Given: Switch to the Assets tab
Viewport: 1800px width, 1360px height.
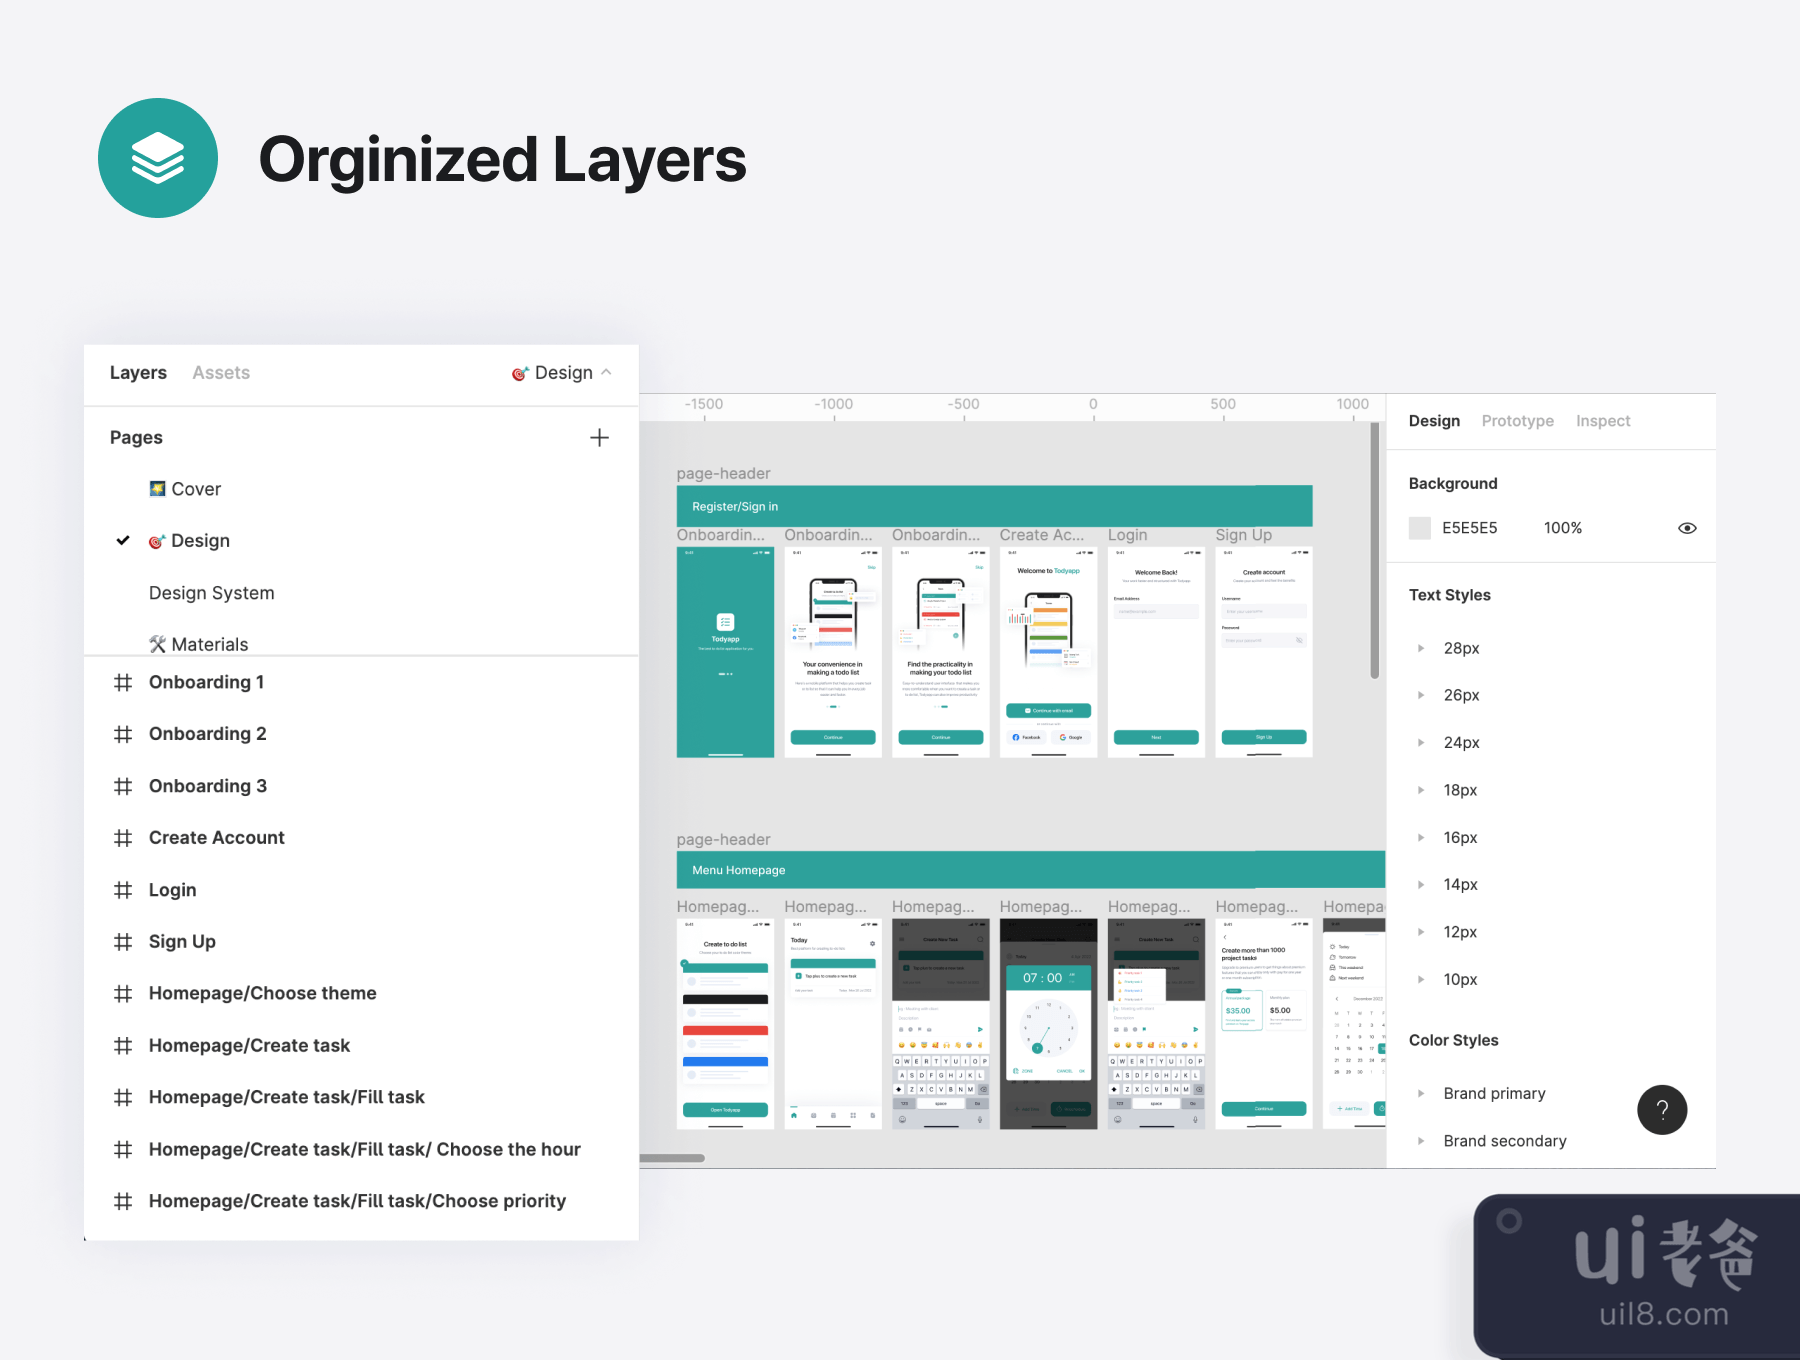Looking at the screenshot, I should pyautogui.click(x=221, y=373).
